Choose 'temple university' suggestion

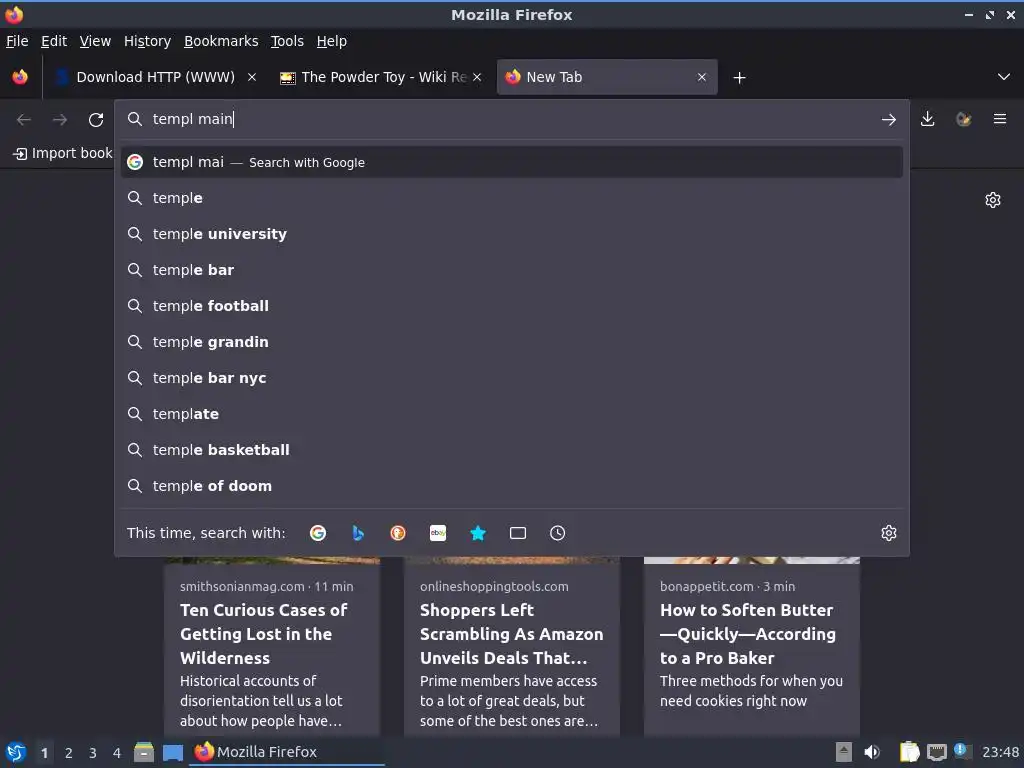[x=512, y=234]
